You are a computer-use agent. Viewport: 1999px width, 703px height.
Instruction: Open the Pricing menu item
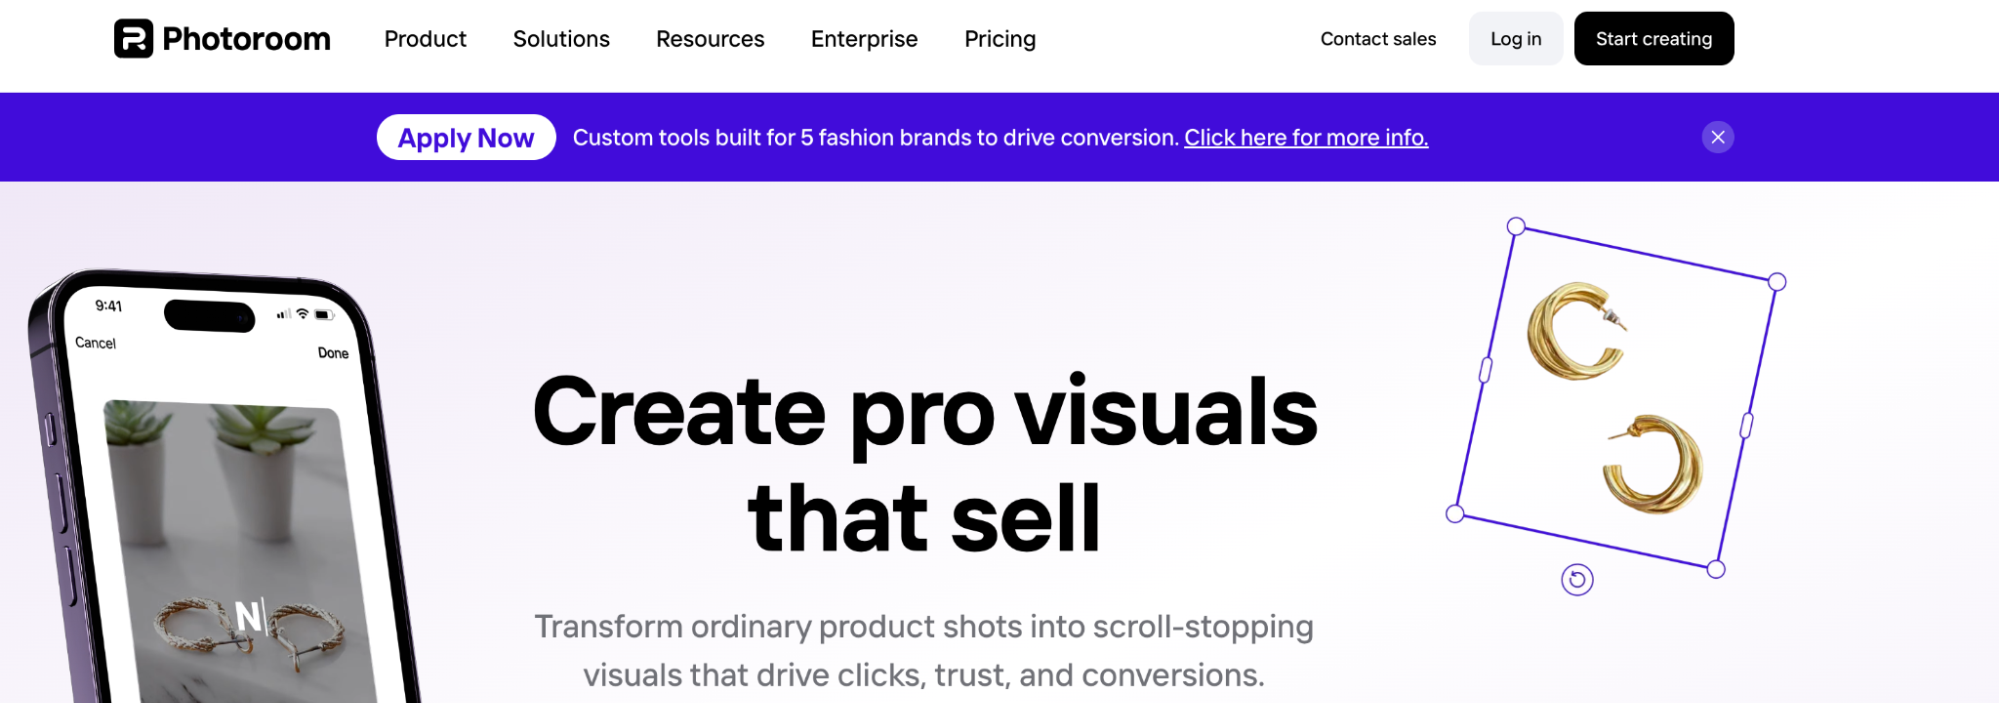999,39
